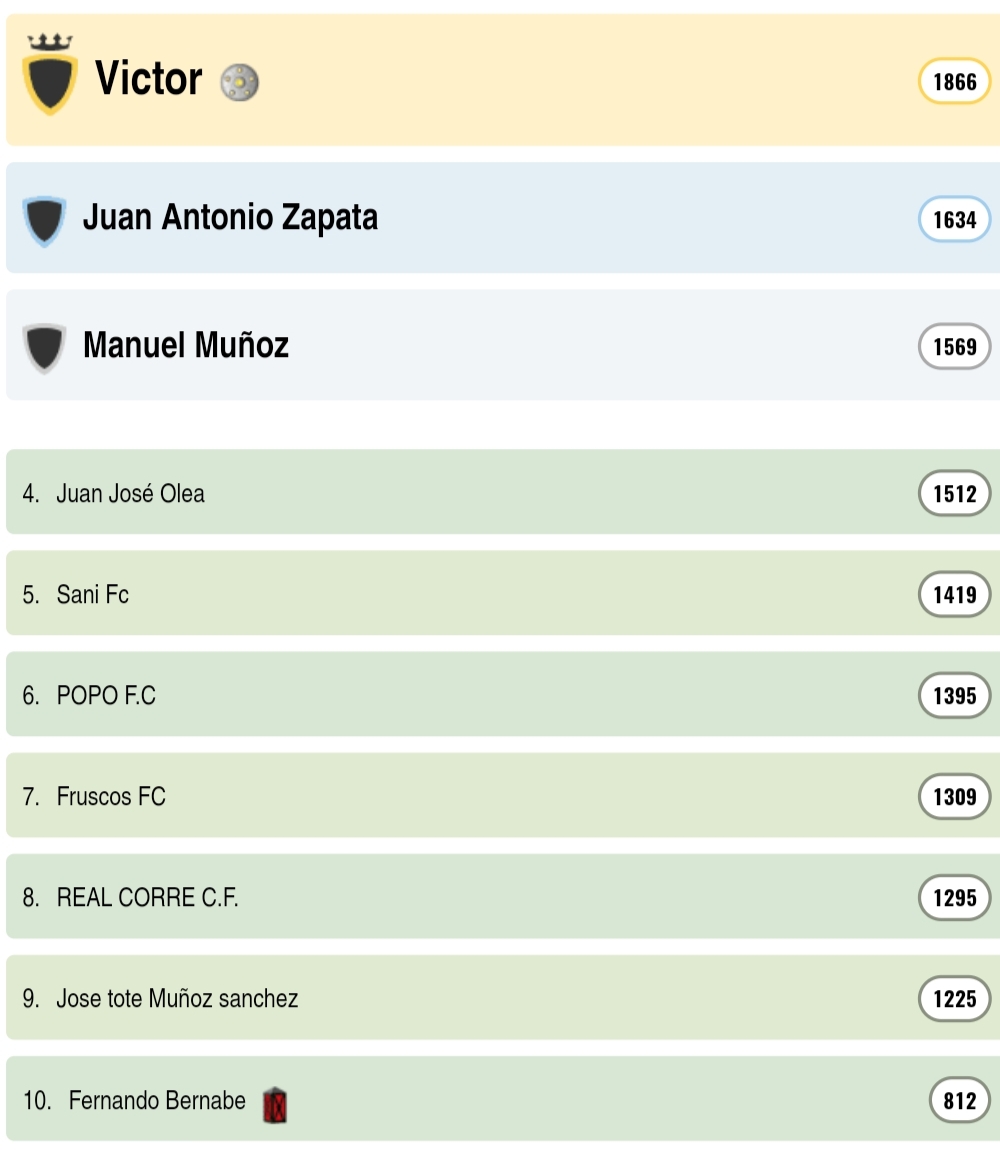Click the 1512 score badge
This screenshot has width=1000, height=1154.
[954, 494]
